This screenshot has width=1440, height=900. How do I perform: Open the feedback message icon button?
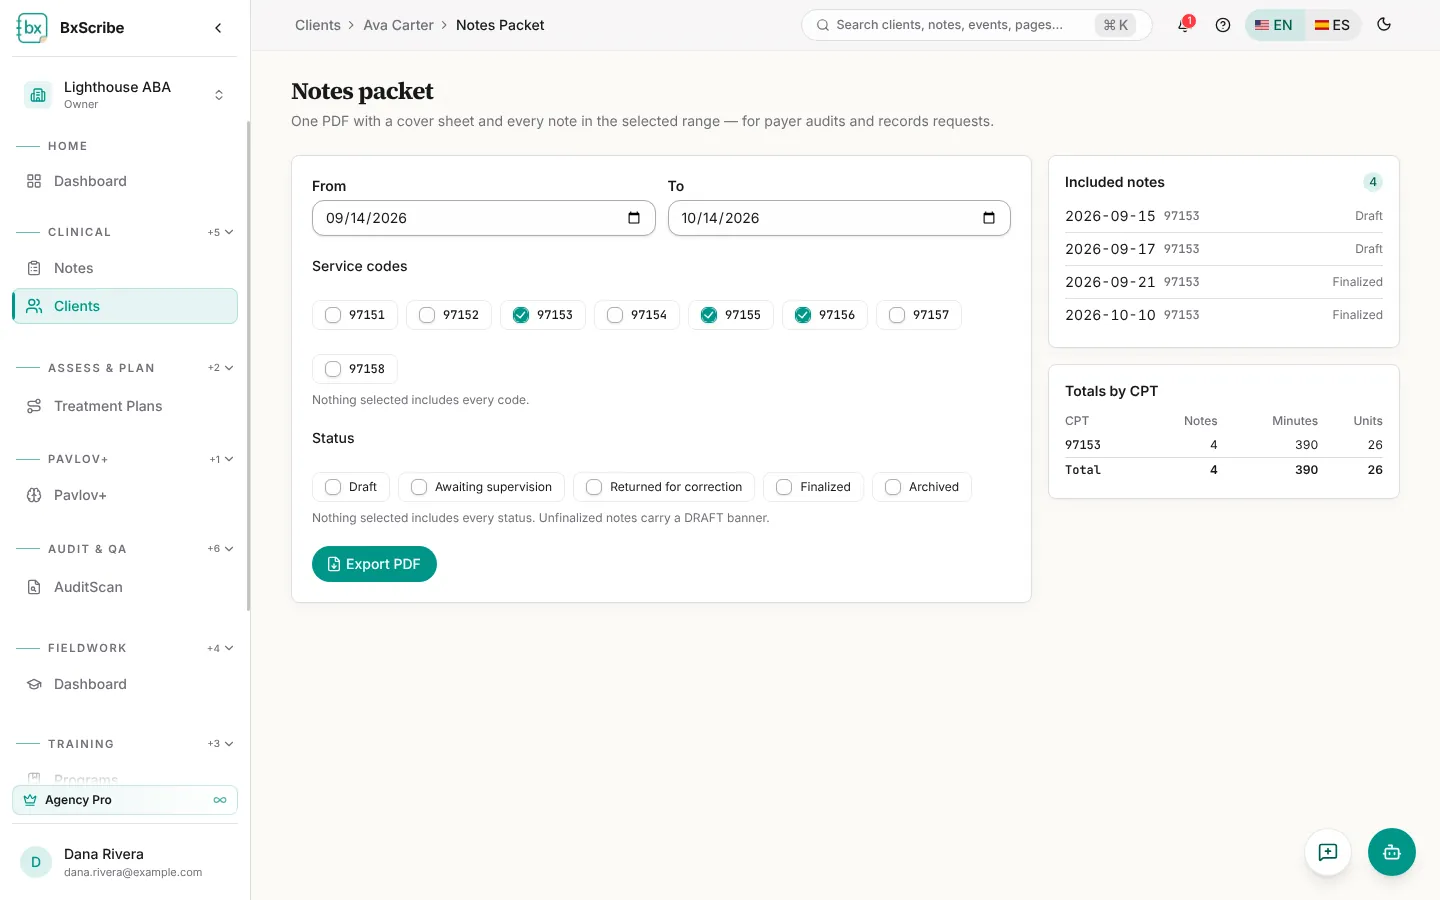point(1328,852)
